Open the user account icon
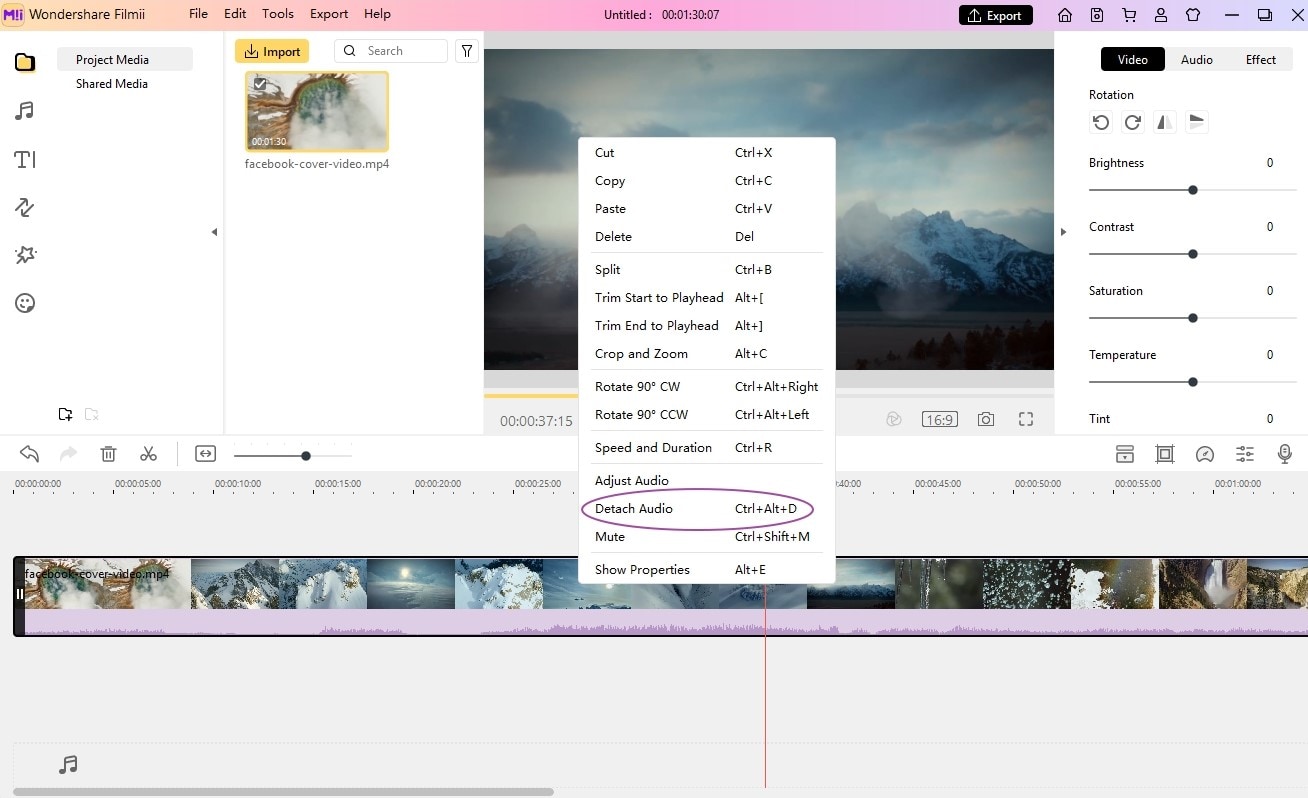The height and width of the screenshot is (798, 1308). (x=1161, y=15)
